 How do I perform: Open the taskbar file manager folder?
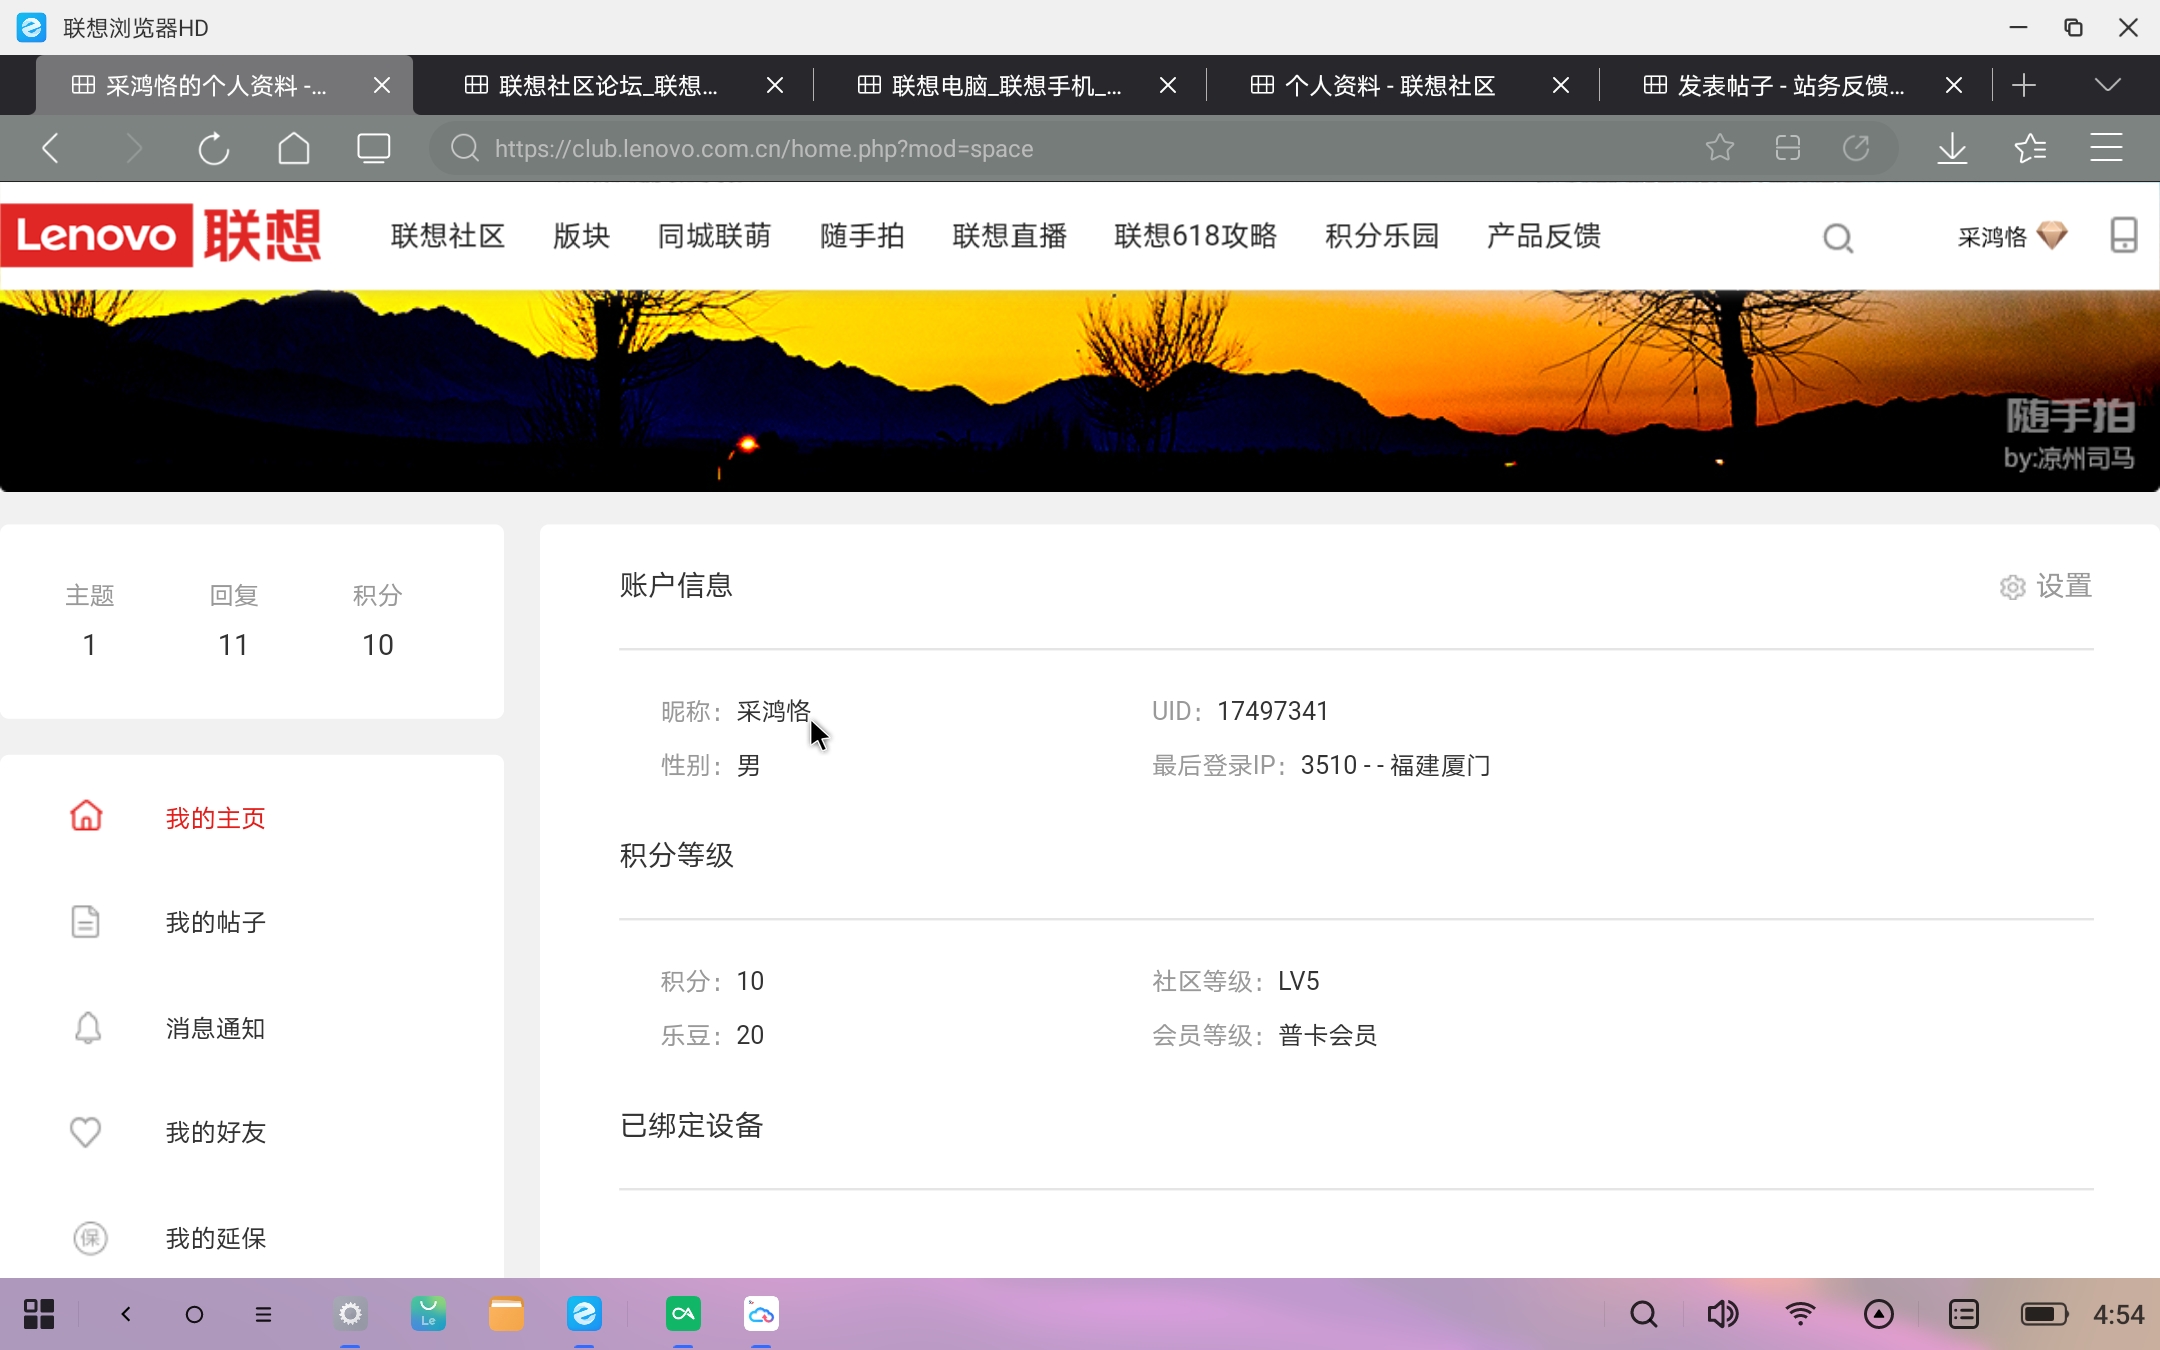coord(506,1314)
